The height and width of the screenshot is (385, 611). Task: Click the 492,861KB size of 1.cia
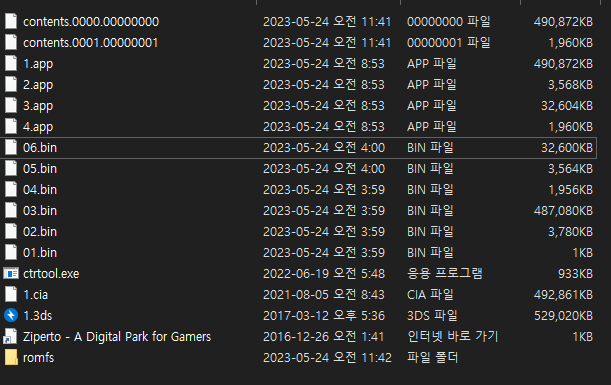tap(563, 295)
